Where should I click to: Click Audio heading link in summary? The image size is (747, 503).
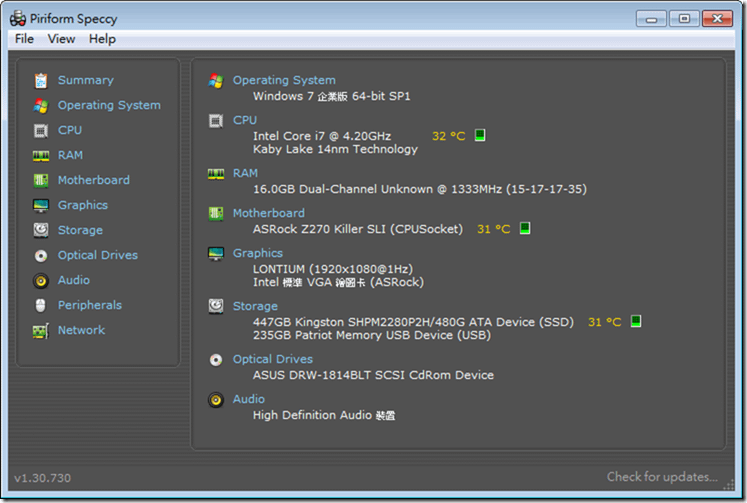pyautogui.click(x=249, y=399)
